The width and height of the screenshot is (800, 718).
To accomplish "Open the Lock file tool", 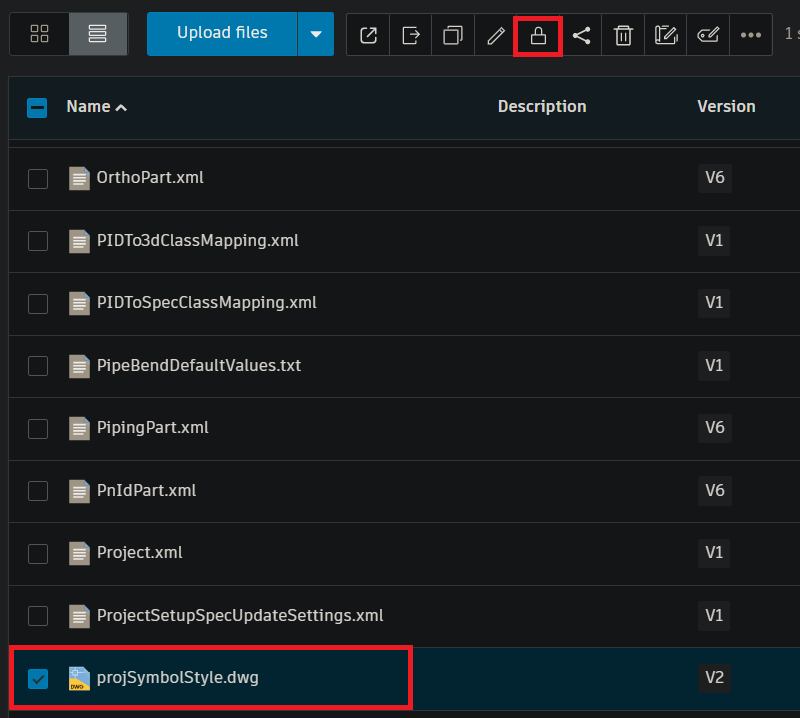I will point(537,35).
